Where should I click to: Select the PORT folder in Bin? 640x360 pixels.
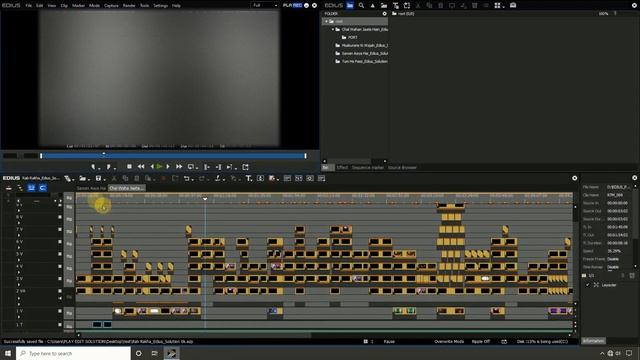point(353,37)
